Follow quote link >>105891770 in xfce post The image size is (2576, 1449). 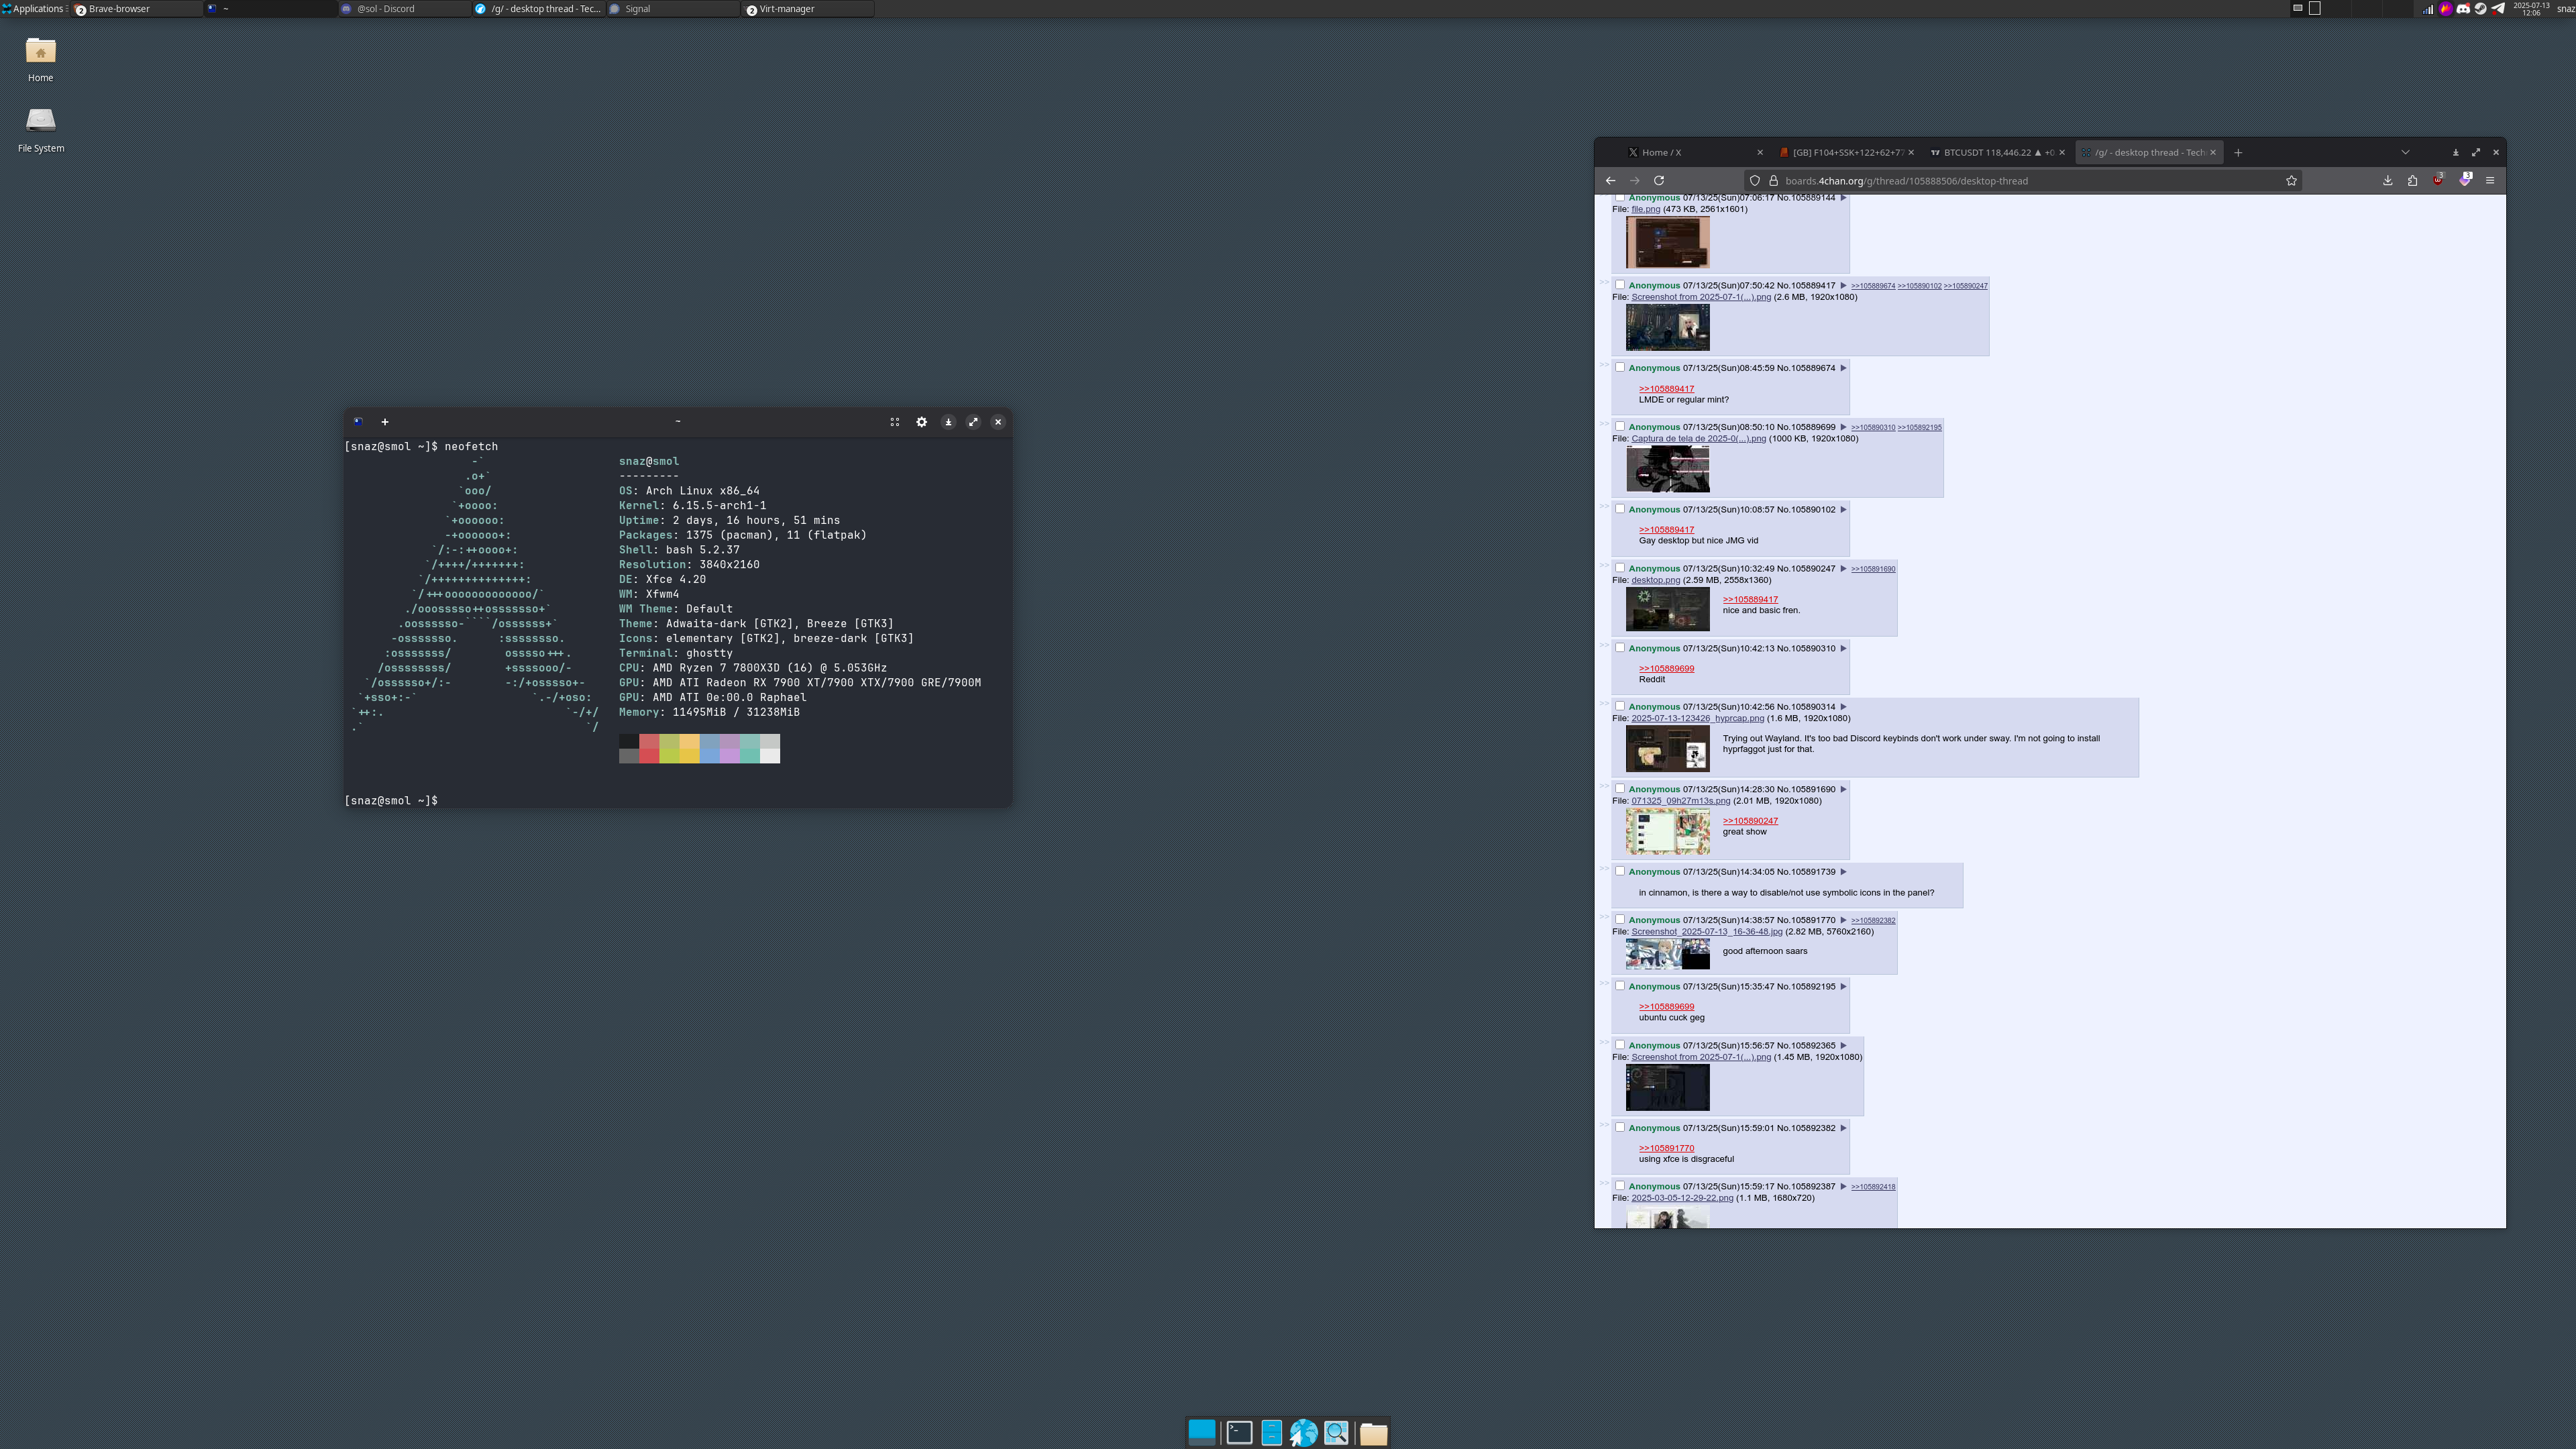click(x=1666, y=1148)
